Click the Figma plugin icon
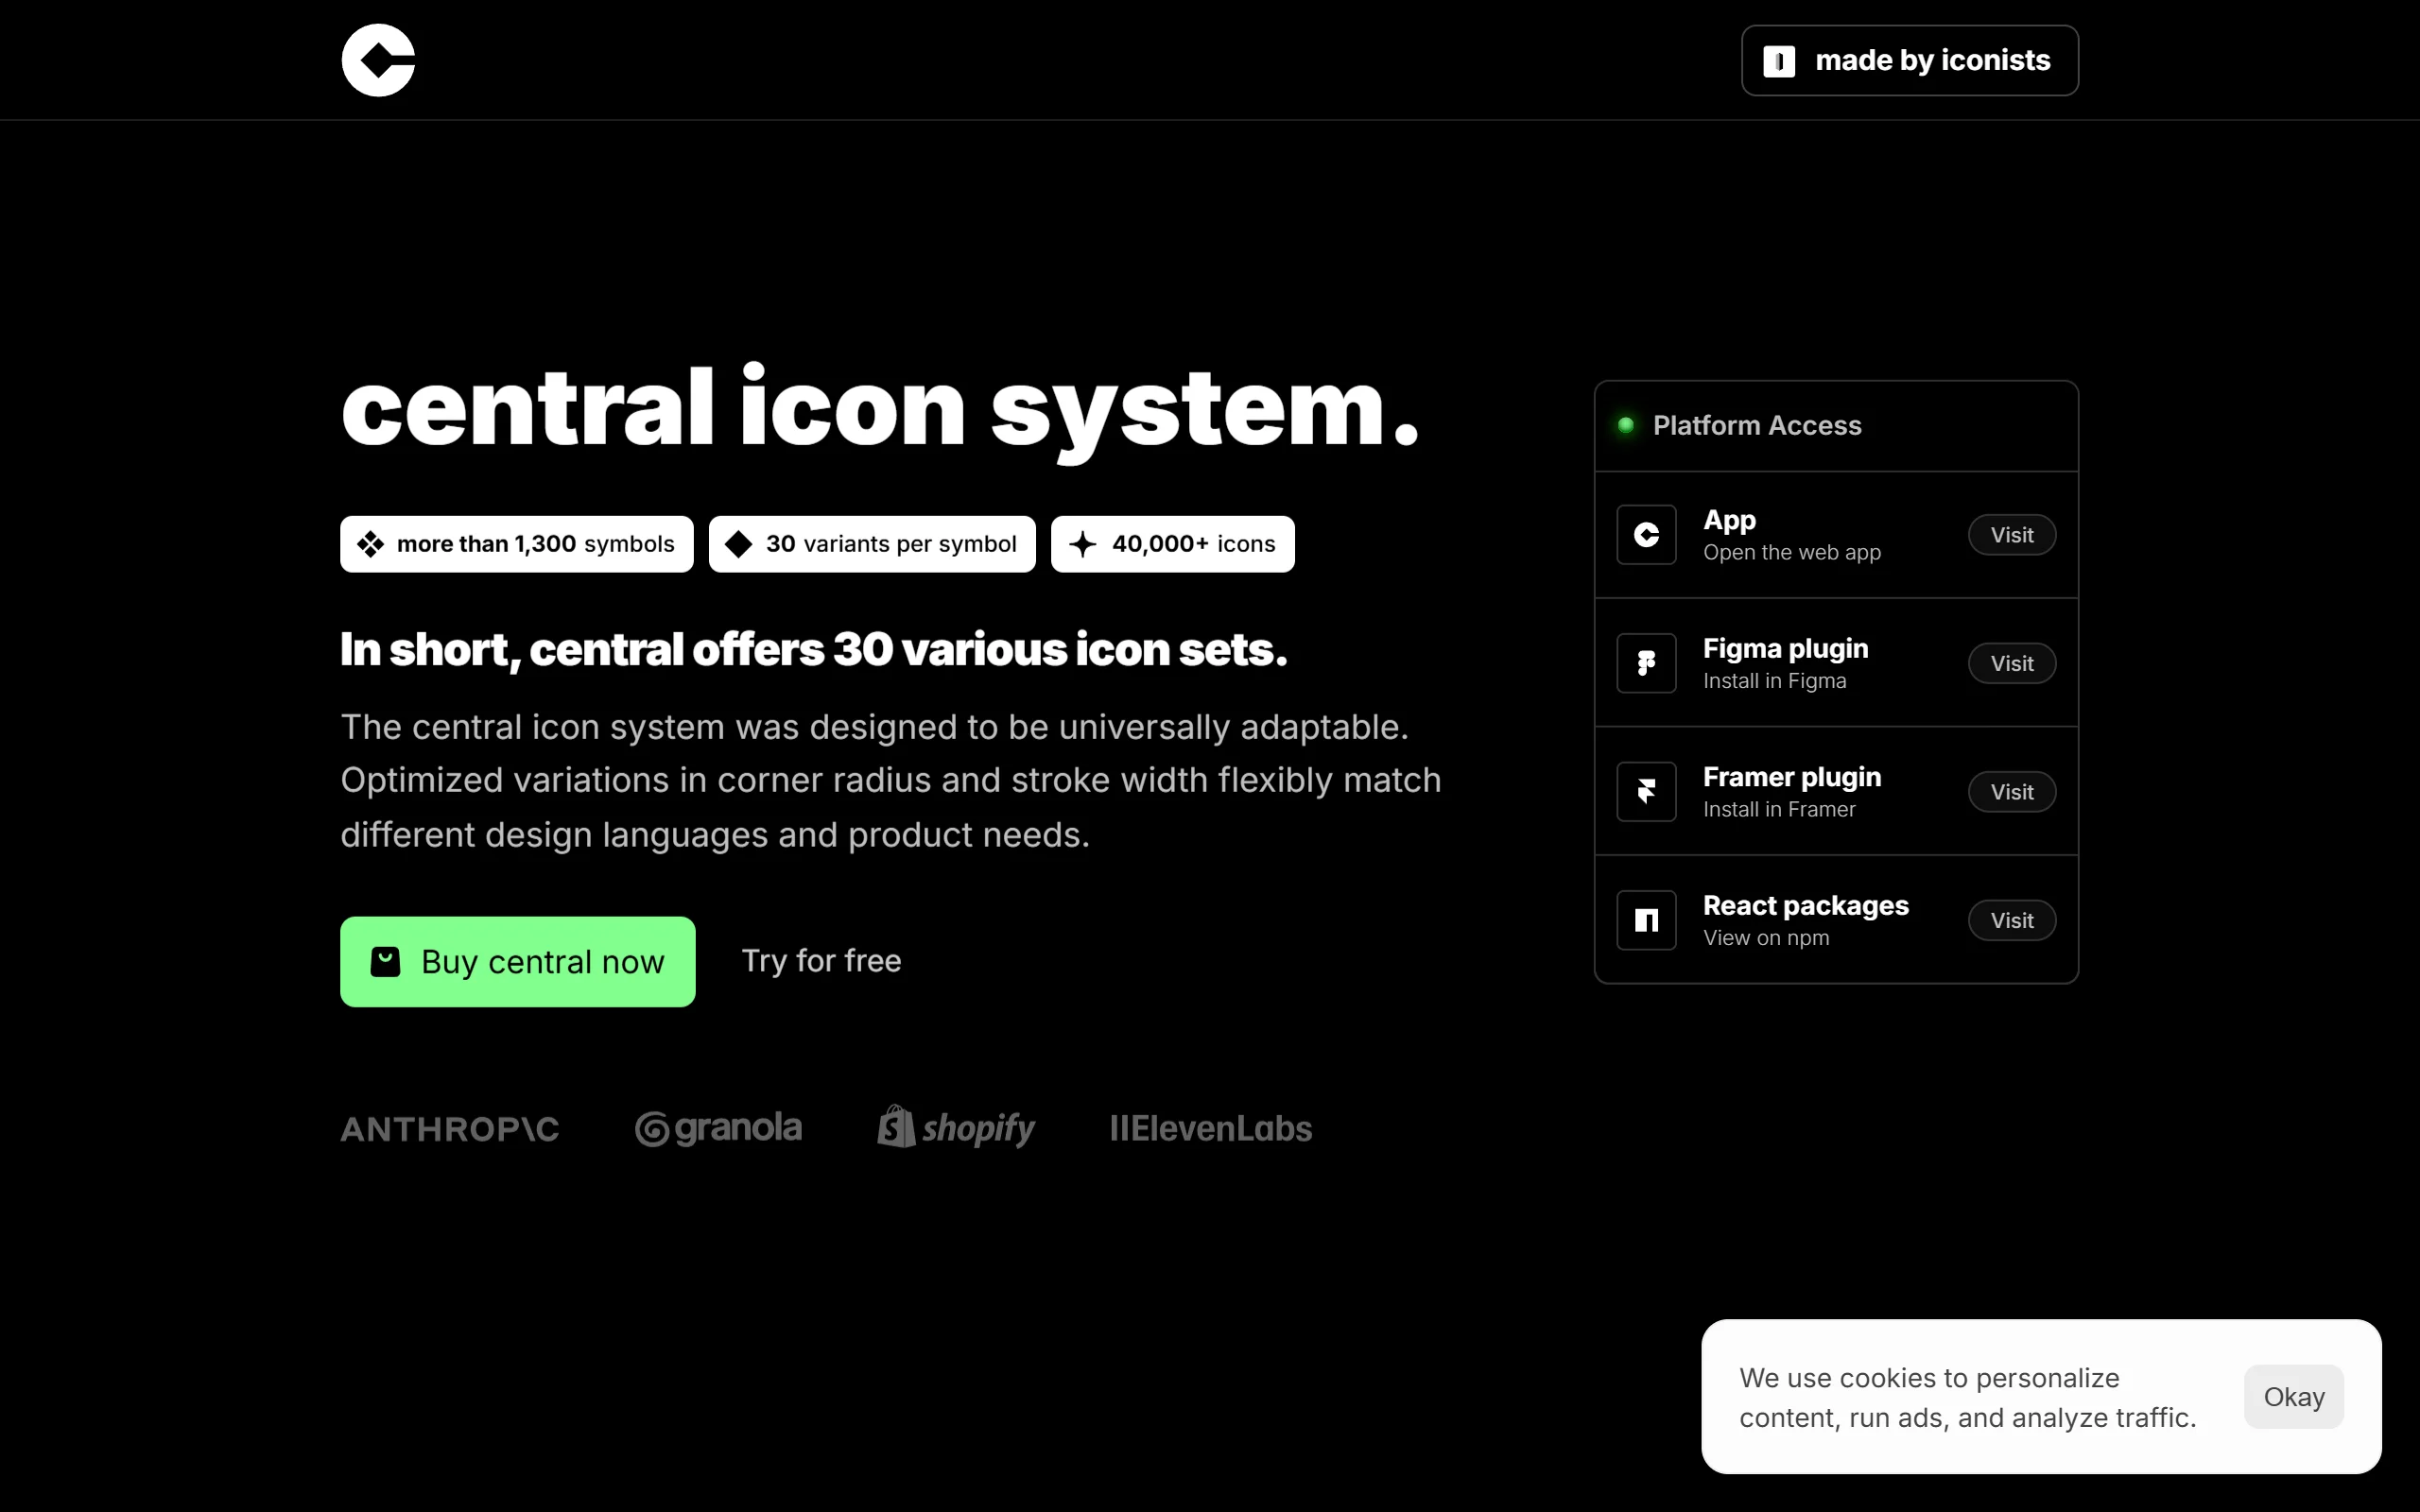The height and width of the screenshot is (1512, 2420). tap(1647, 663)
